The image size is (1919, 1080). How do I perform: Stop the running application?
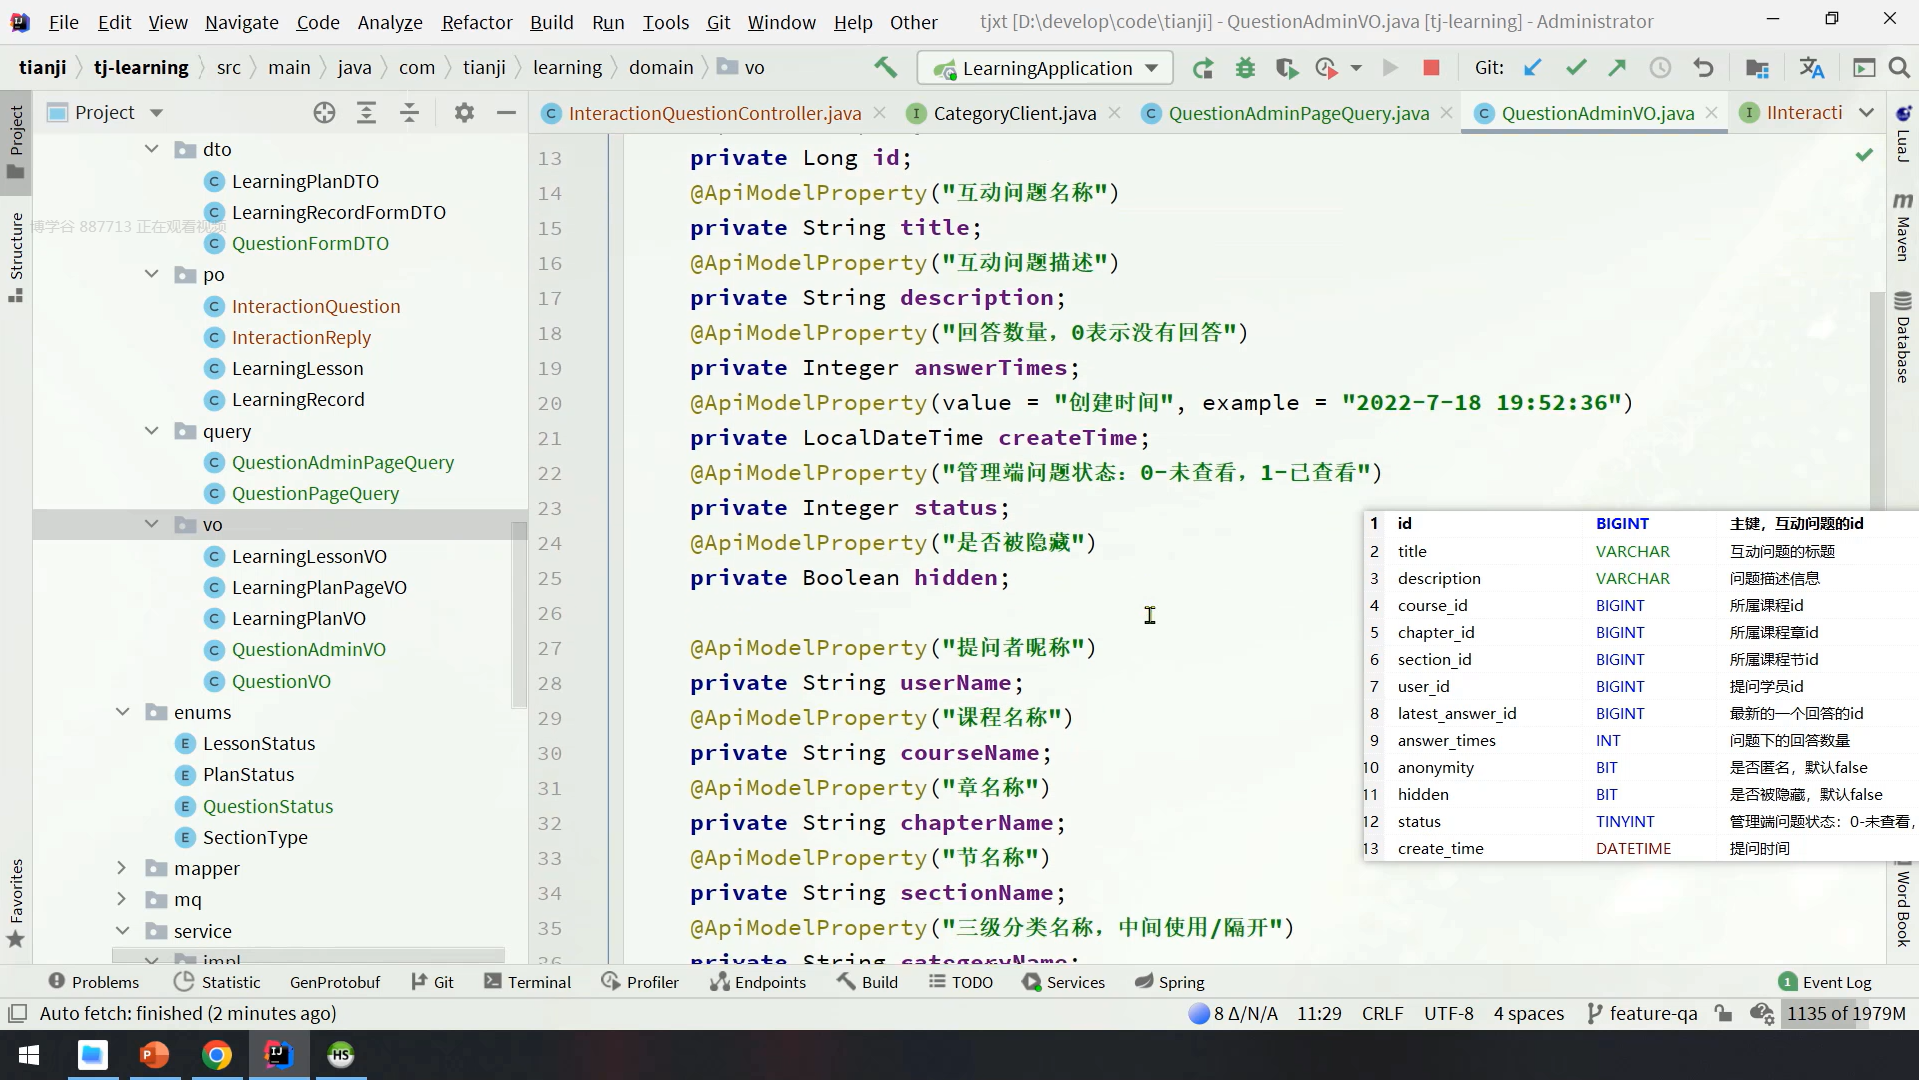coord(1431,68)
